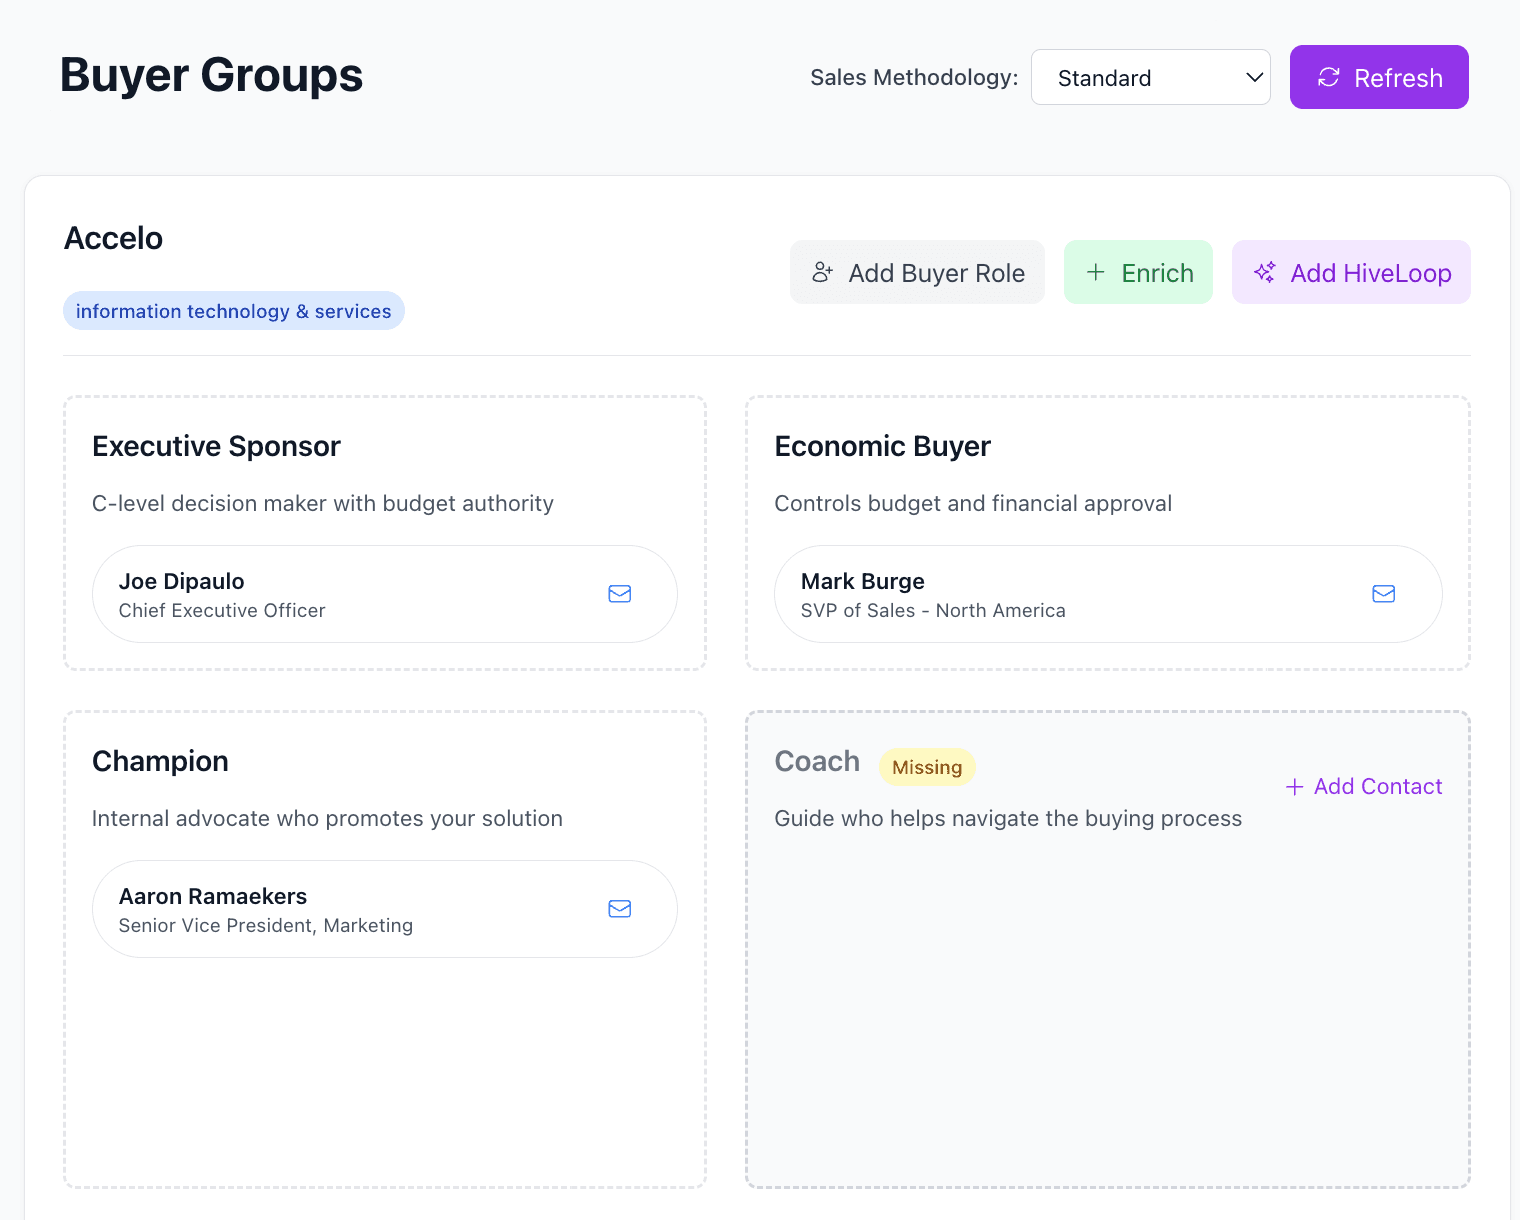Open the Buyer Groups page title
Screen dimensions: 1520x1220
click(211, 74)
